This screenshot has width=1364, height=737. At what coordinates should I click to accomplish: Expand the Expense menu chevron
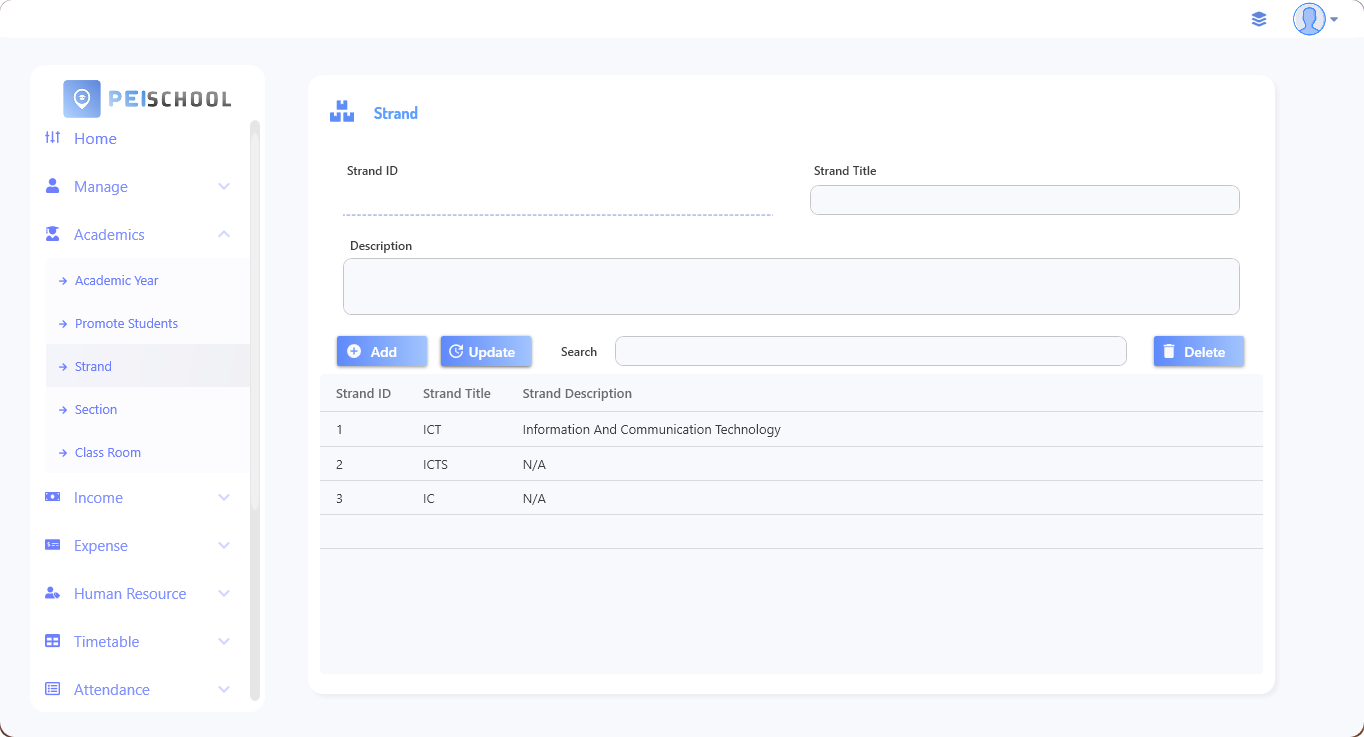[x=224, y=546]
